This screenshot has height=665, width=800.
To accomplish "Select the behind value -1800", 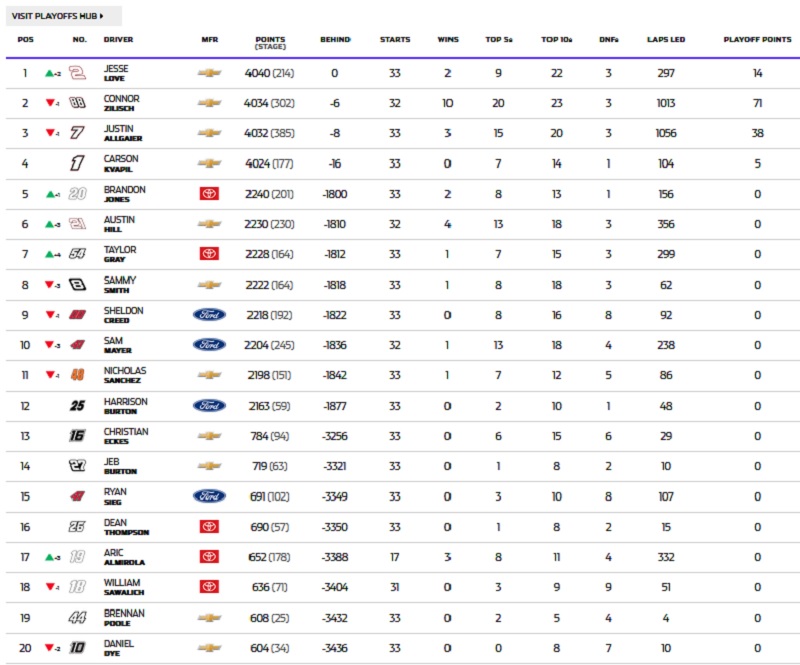I will (335, 194).
